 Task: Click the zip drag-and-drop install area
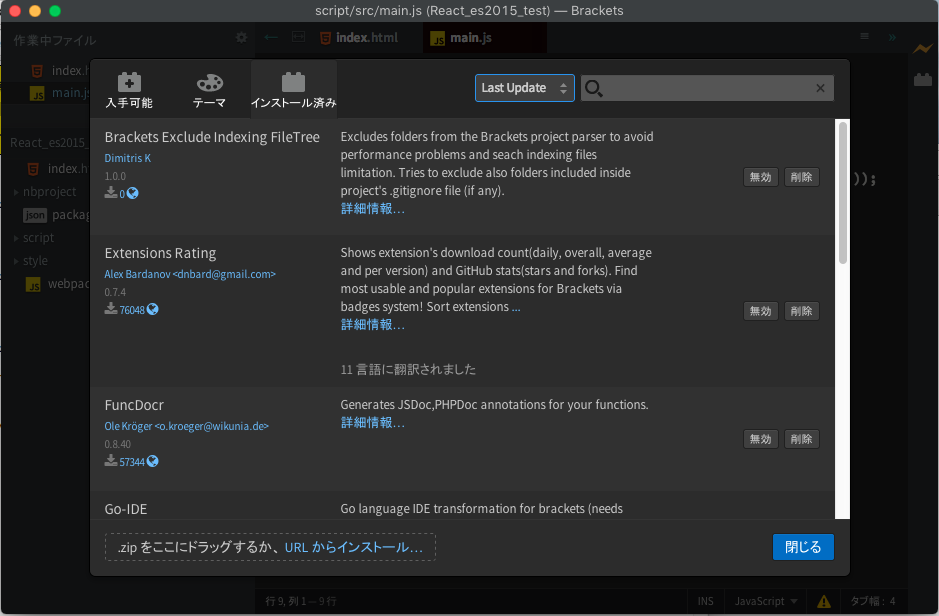(270, 547)
